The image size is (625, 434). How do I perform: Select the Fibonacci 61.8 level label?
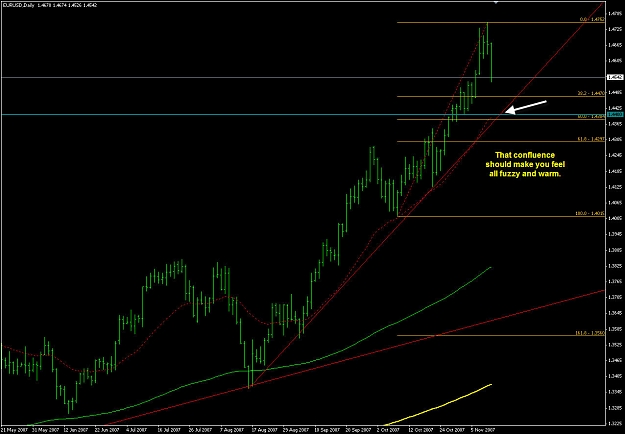click(592, 139)
